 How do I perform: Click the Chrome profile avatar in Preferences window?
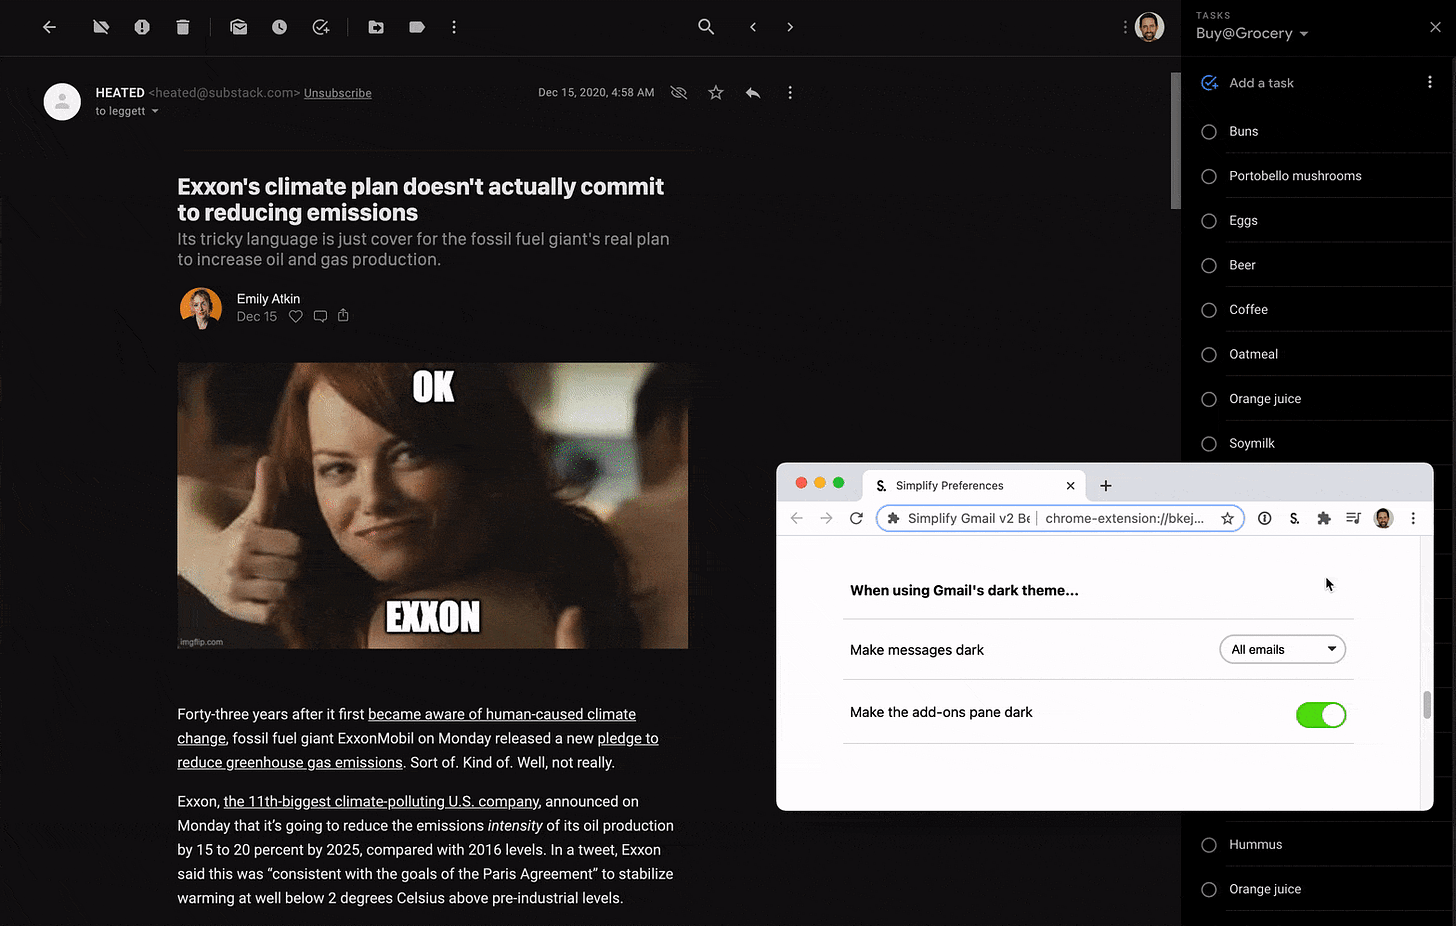click(1383, 518)
